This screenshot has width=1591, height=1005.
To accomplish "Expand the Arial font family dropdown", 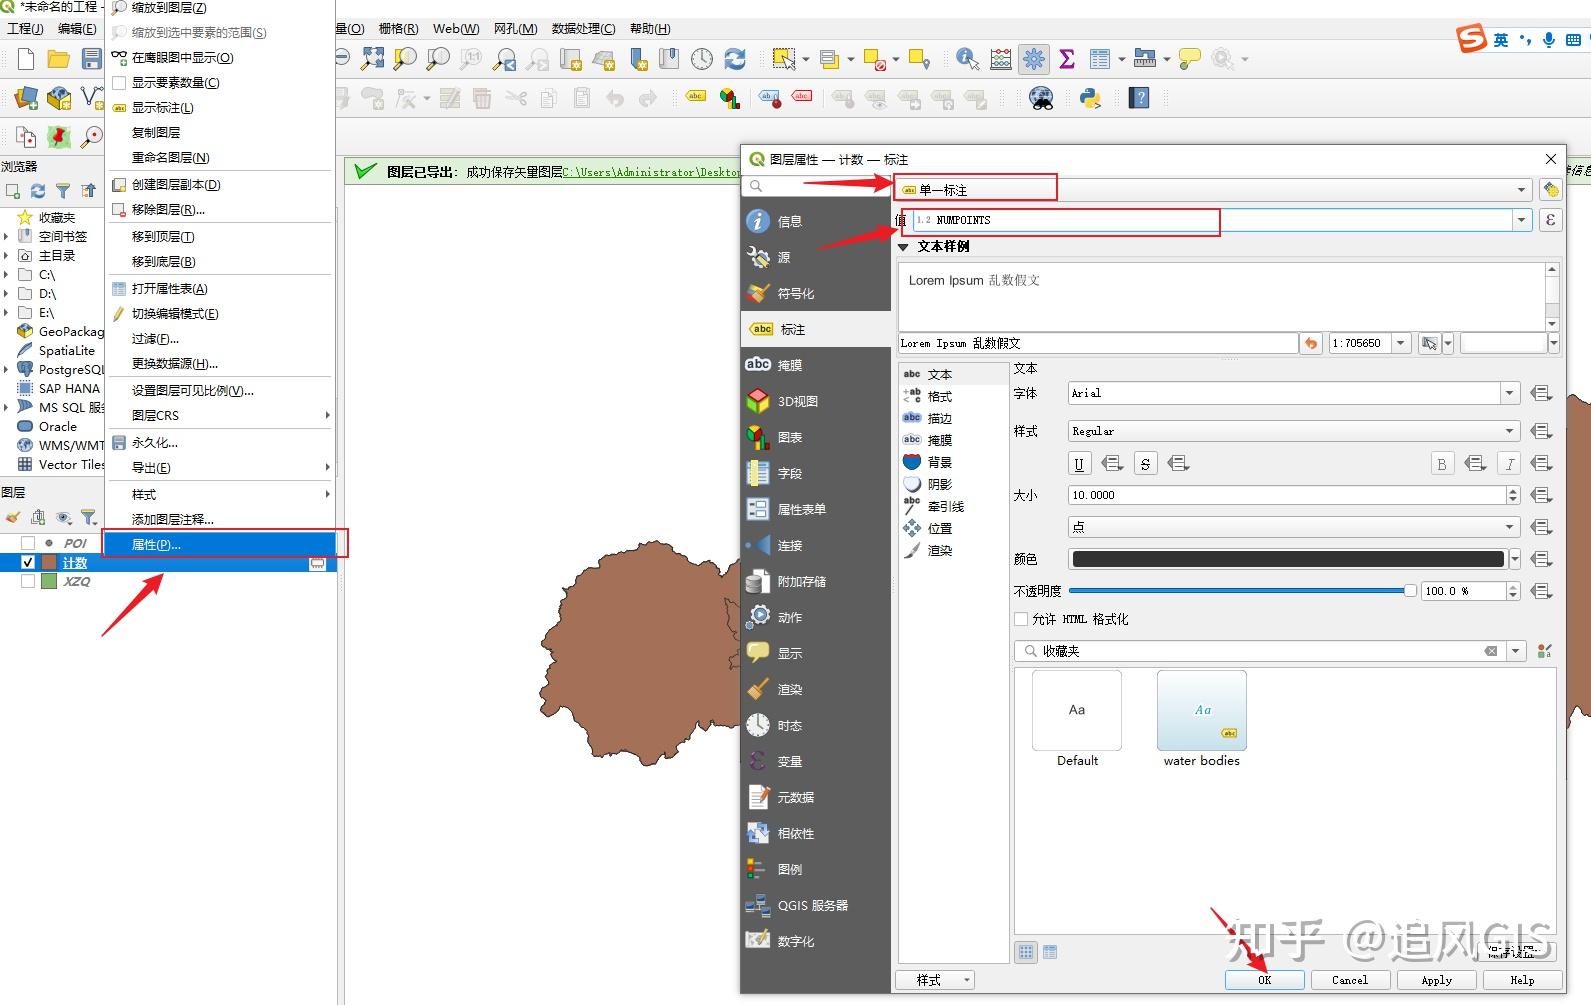I will pos(1510,394).
